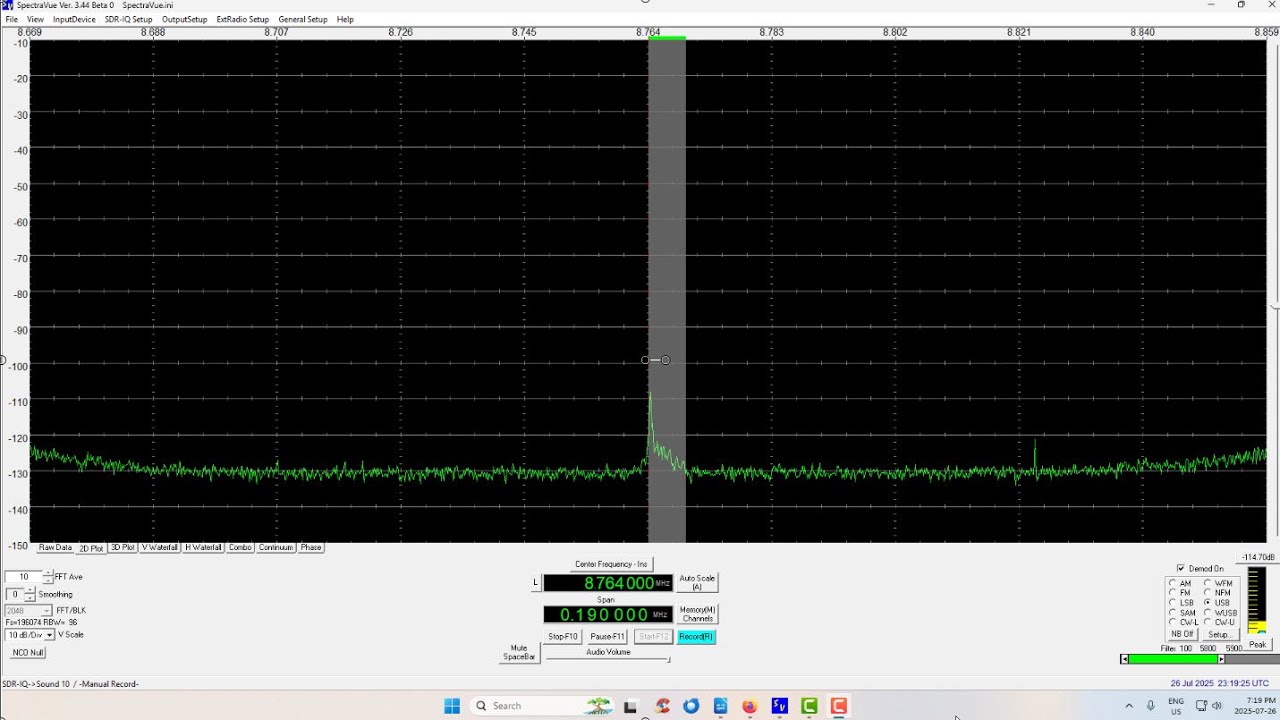1280x720 pixels.
Task: Click filter bar left arrow handle
Action: 1124,659
